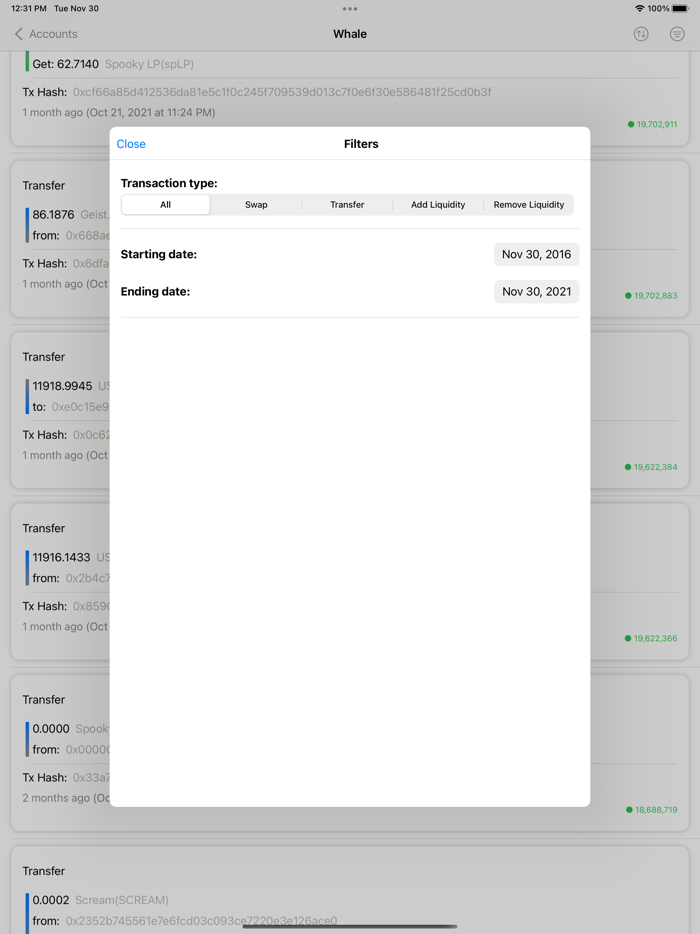This screenshot has height=934, width=700.
Task: Open block number 19,702,911
Action: coord(652,124)
